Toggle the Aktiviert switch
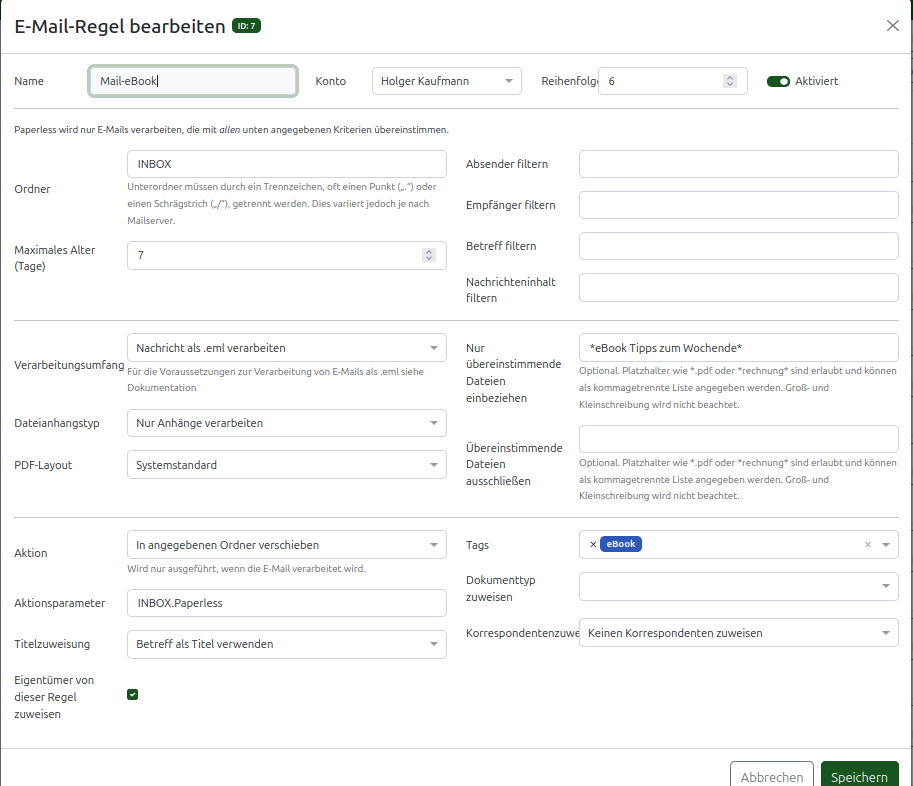 [778, 82]
